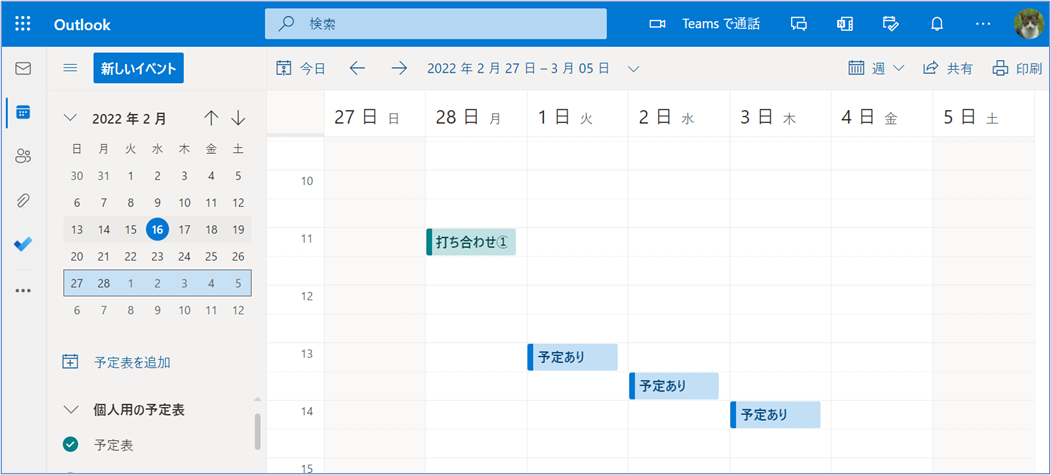Open the date range dropdown chevron
This screenshot has height=475, width=1051.
(x=633, y=68)
